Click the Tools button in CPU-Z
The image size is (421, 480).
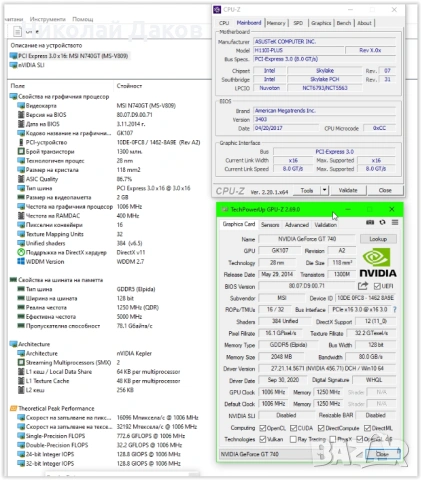pos(307,190)
